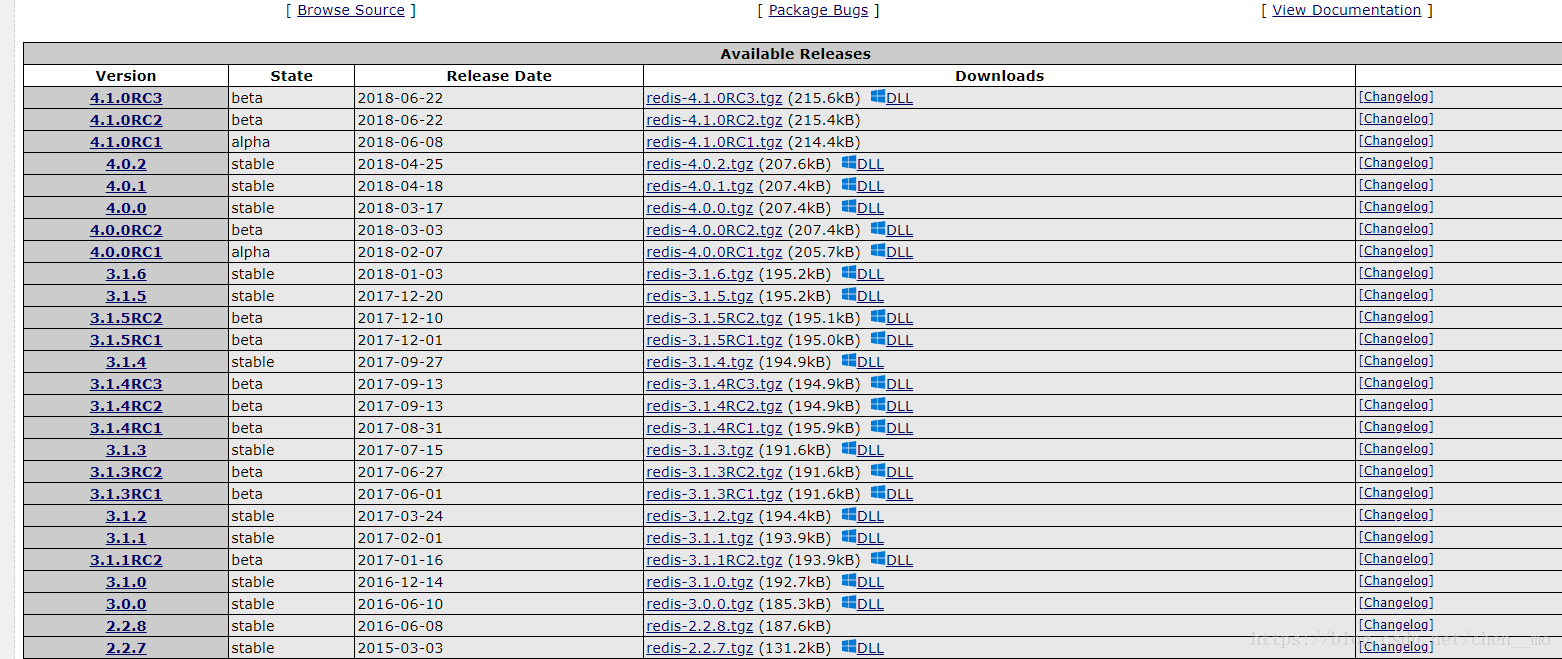View Changelog for version 3.1.3
Screen dimensions: 1562x659
coord(1395,449)
